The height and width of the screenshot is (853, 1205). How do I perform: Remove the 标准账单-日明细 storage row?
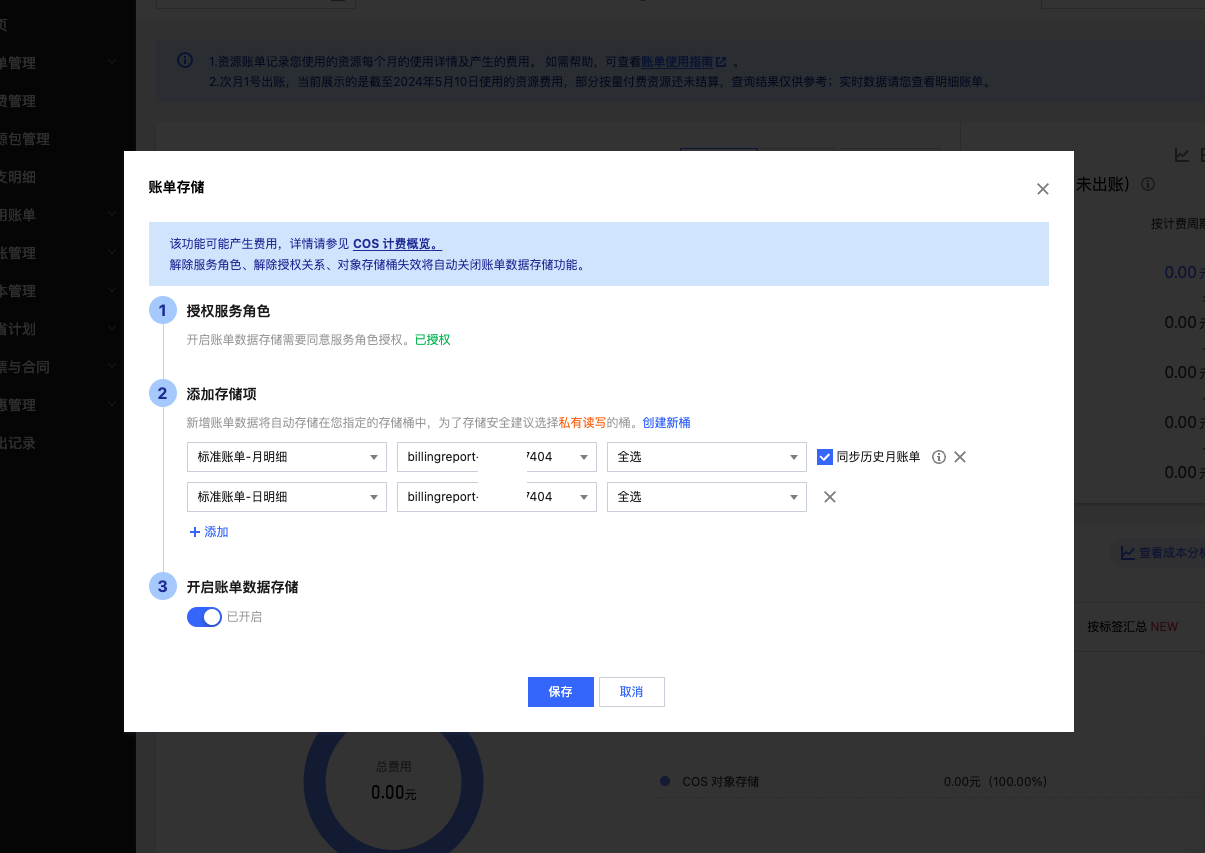pyautogui.click(x=829, y=497)
